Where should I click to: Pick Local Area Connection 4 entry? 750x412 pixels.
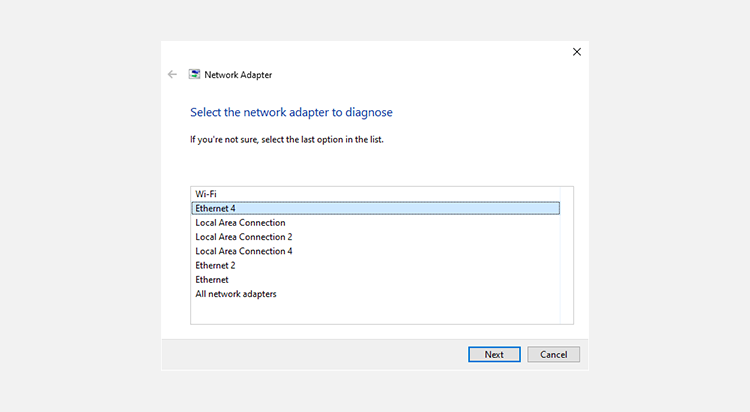(x=244, y=251)
